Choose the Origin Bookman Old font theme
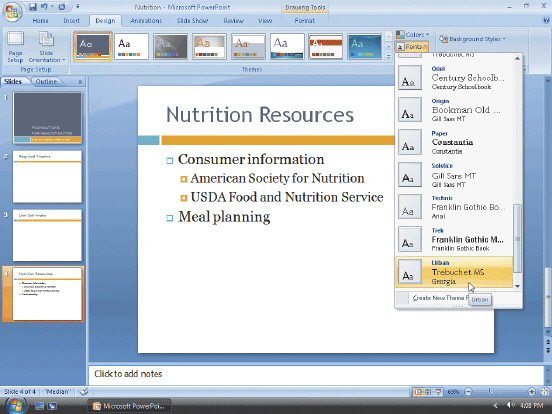 pos(454,110)
